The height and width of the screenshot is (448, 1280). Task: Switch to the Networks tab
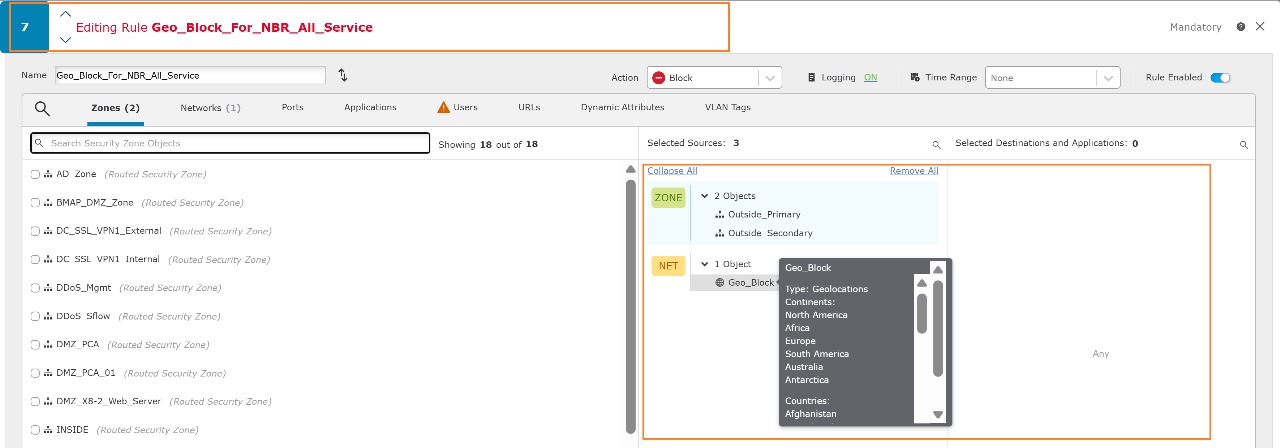click(x=210, y=108)
